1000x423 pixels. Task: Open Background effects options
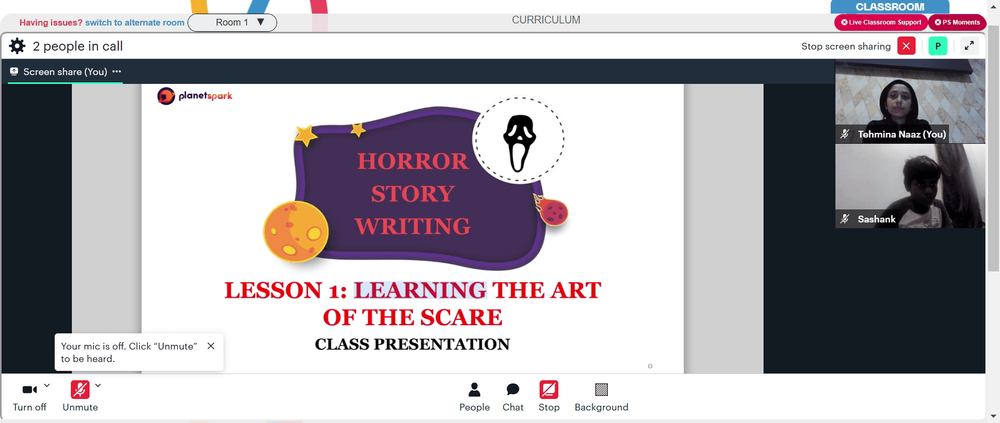601,397
